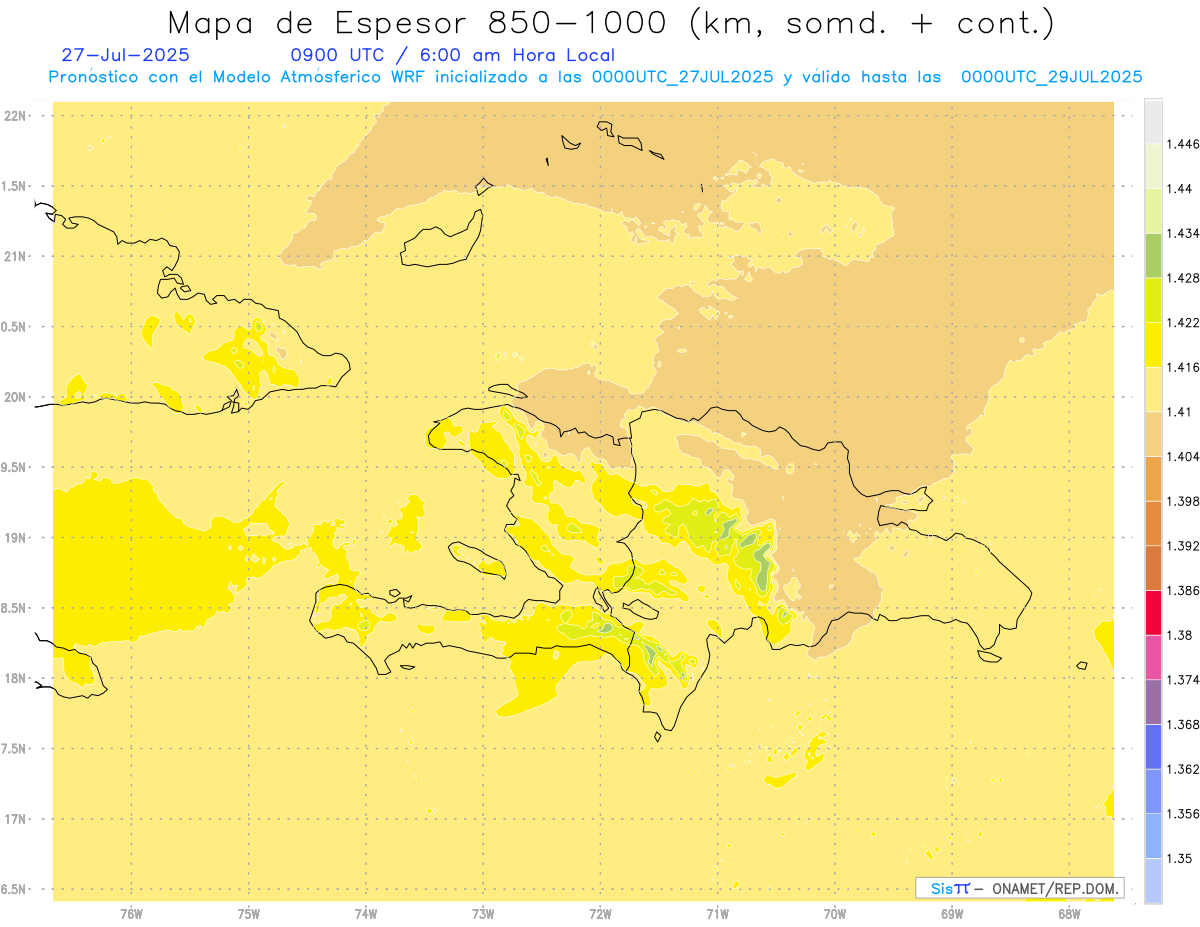
Task: Click the pink legend swatch between 1.374 and 1.38
Action: pyautogui.click(x=1153, y=657)
